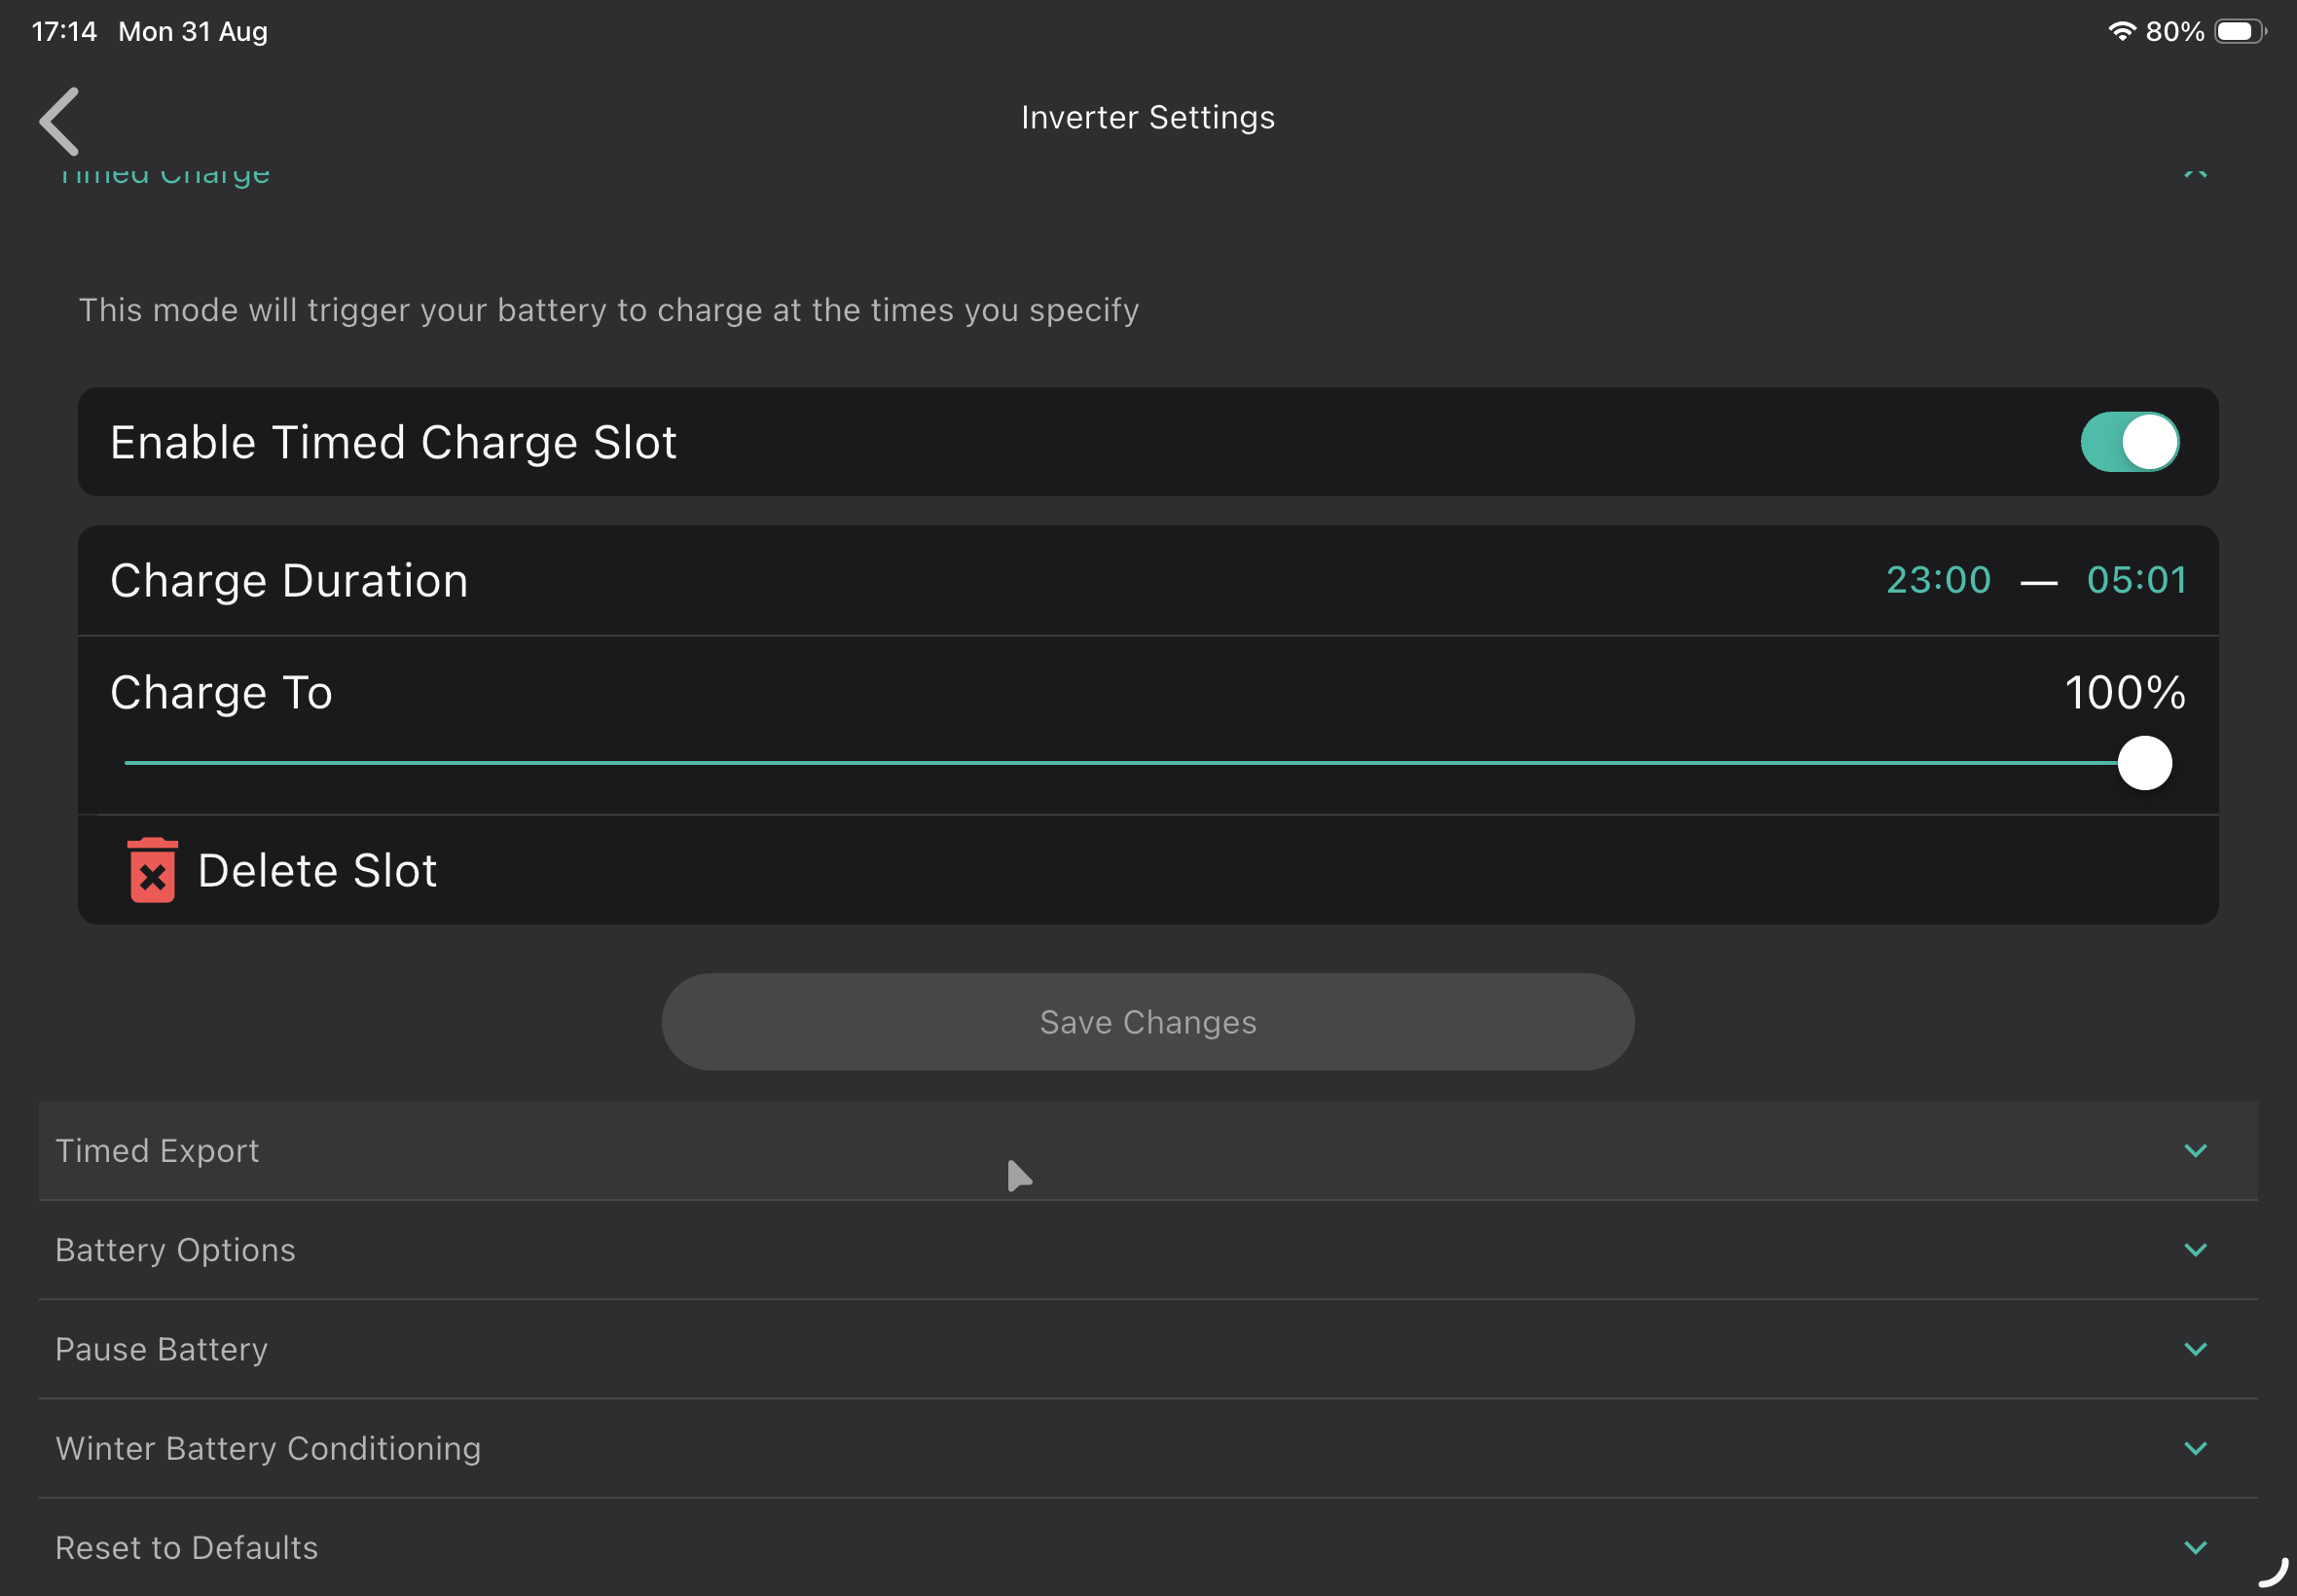
Task: Click the red trash Delete Slot icon
Action: pos(152,870)
